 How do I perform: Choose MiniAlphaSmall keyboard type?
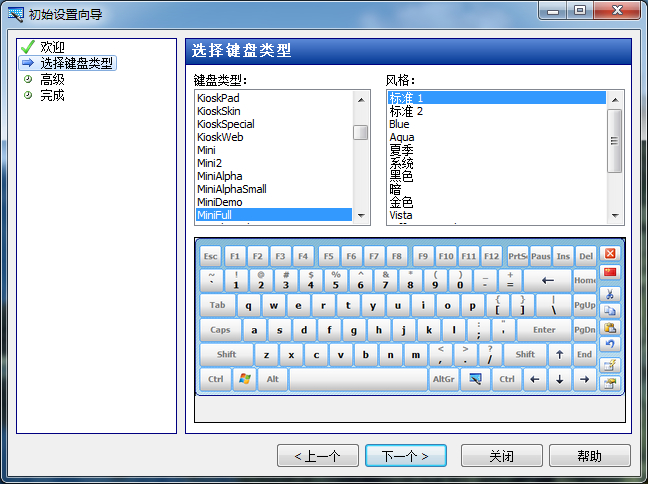[274, 189]
